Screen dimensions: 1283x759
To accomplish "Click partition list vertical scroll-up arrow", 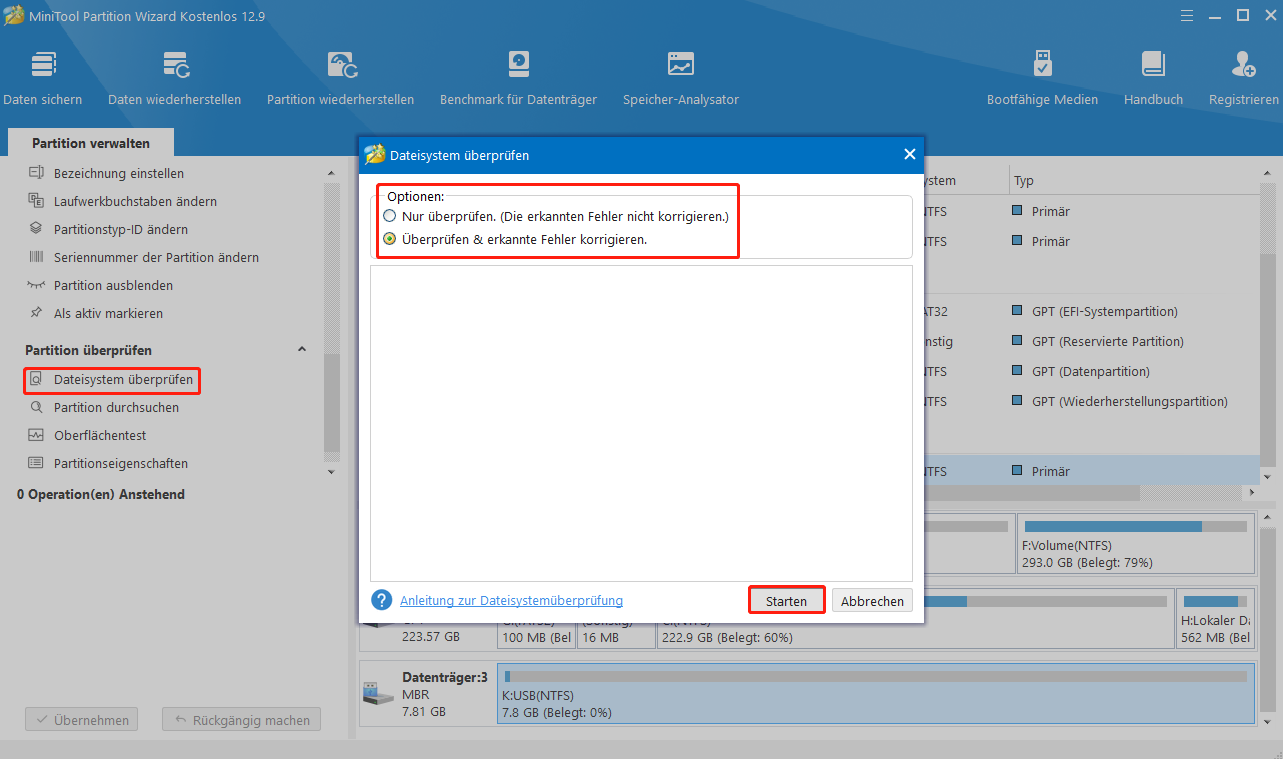I will click(1268, 173).
